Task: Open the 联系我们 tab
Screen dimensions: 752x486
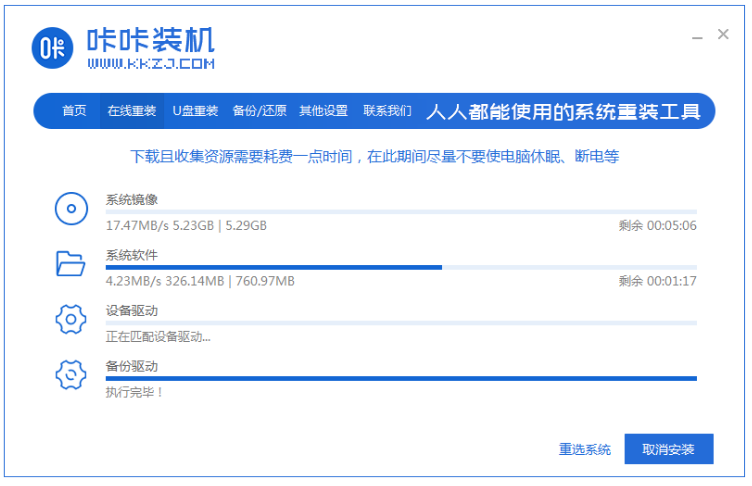Action: pos(387,111)
